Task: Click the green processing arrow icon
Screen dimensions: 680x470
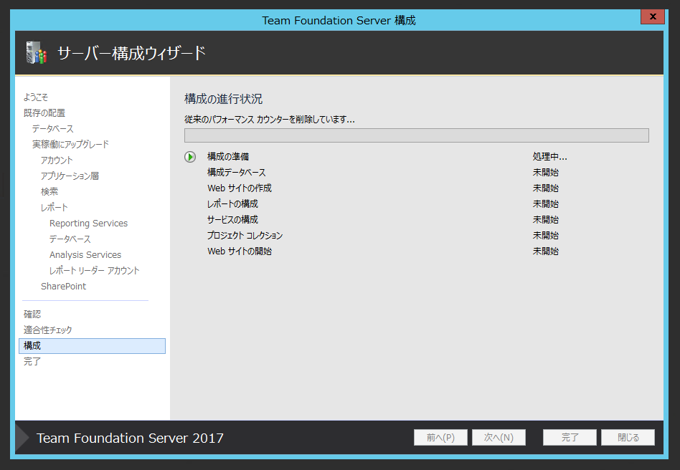Action: 190,157
